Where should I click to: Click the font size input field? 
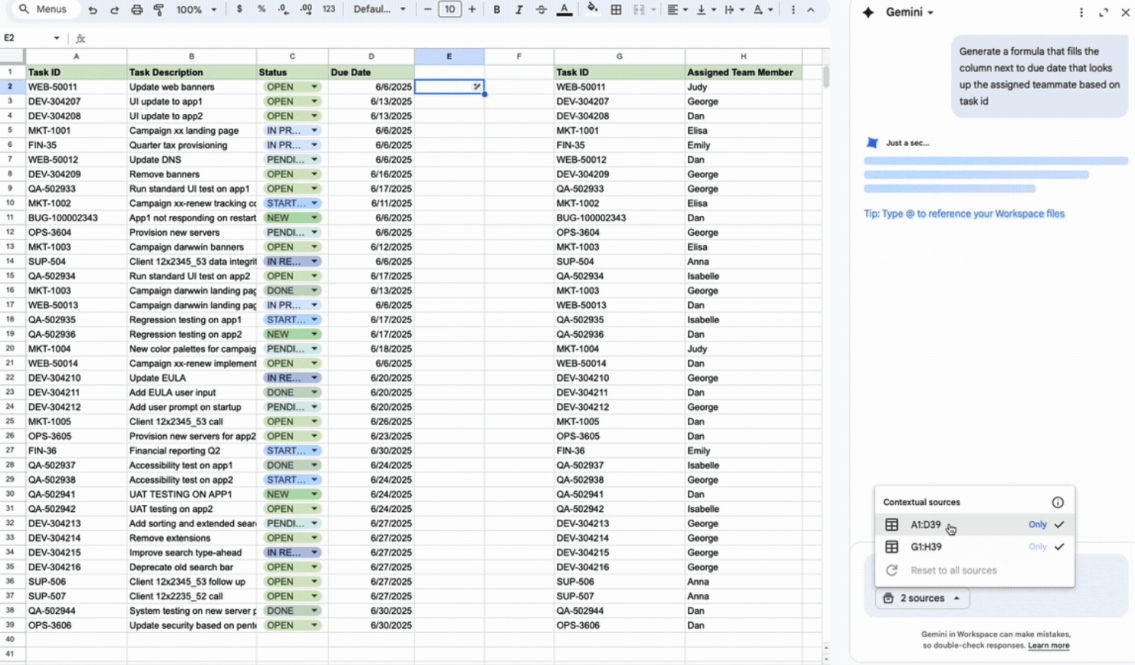pos(450,10)
